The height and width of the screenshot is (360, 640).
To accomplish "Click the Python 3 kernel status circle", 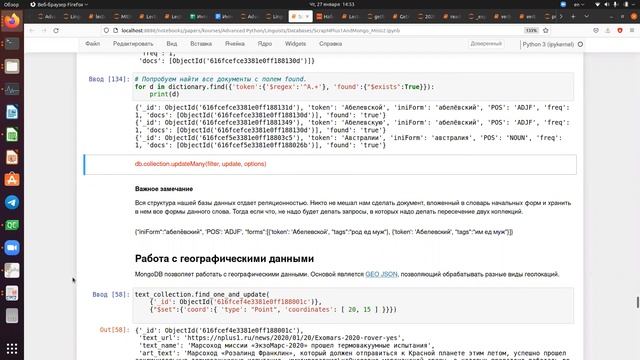I will coord(580,44).
